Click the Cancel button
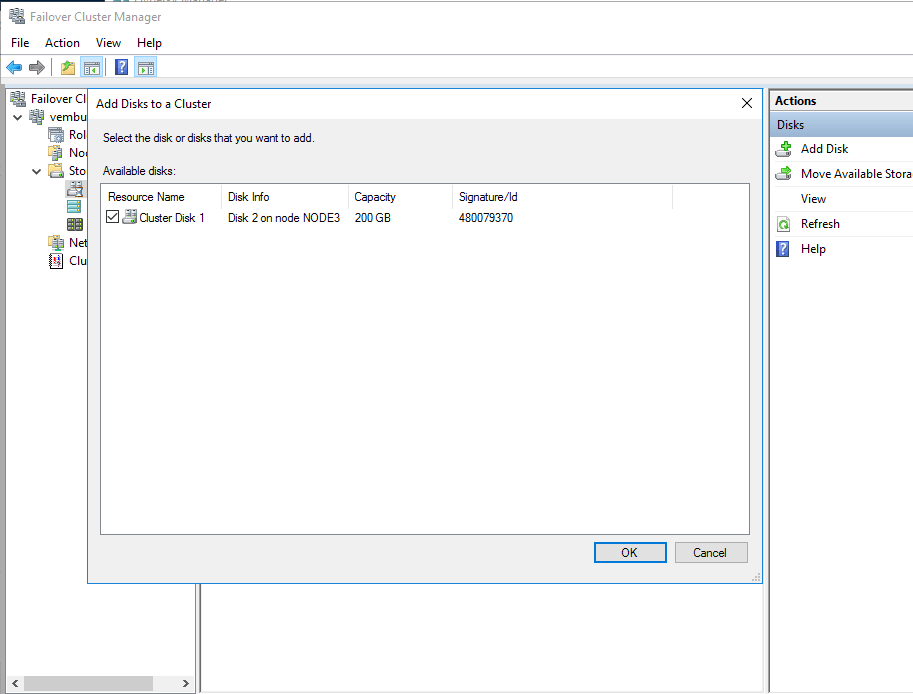This screenshot has height=694, width=913. 711,553
